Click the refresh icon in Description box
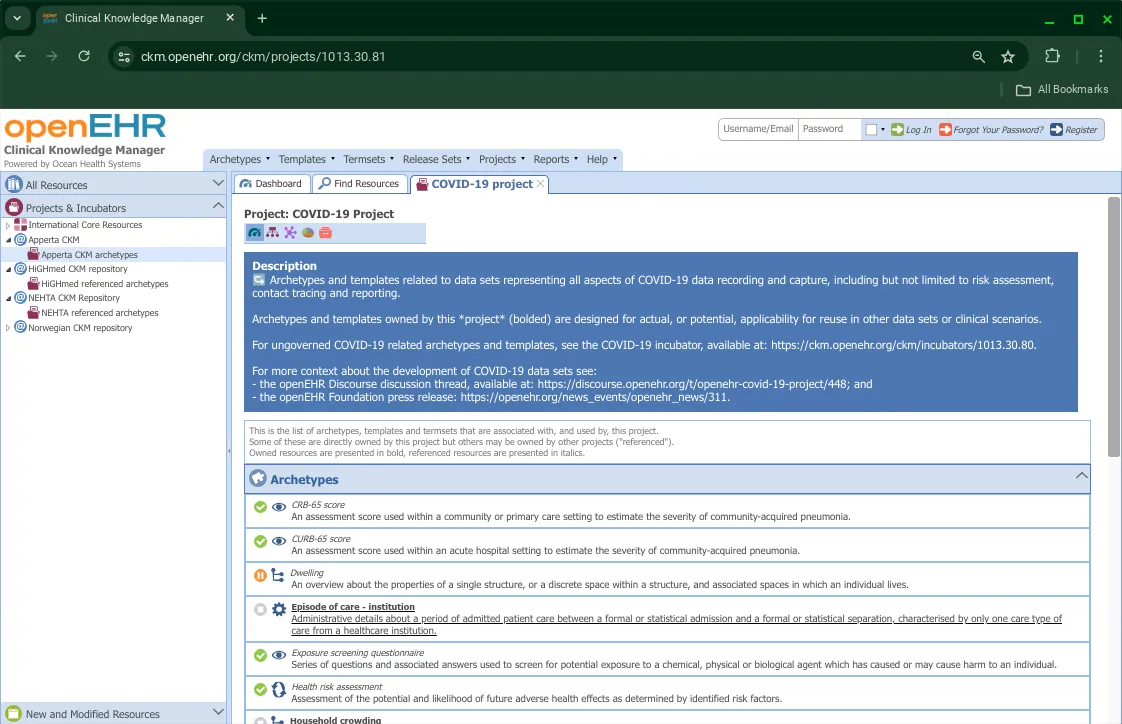The height and width of the screenshot is (724, 1122). click(259, 280)
